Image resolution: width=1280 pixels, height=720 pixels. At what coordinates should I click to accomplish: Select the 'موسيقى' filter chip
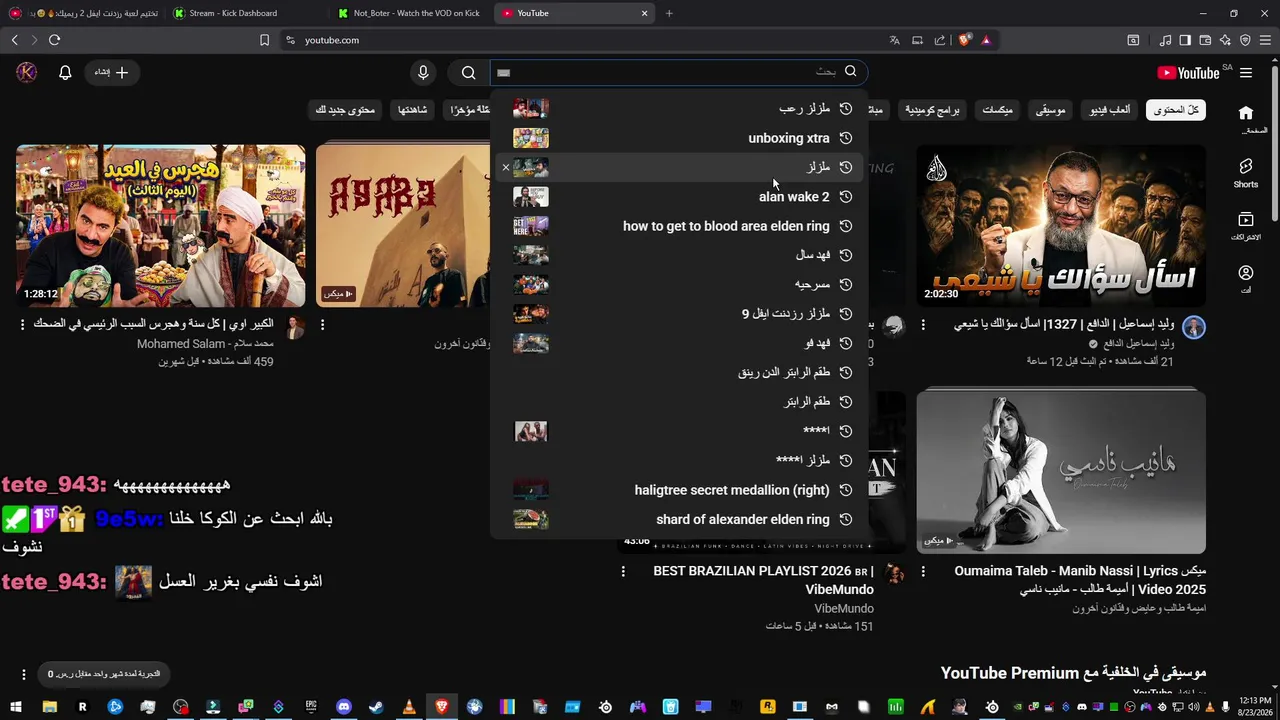[x=1049, y=110]
